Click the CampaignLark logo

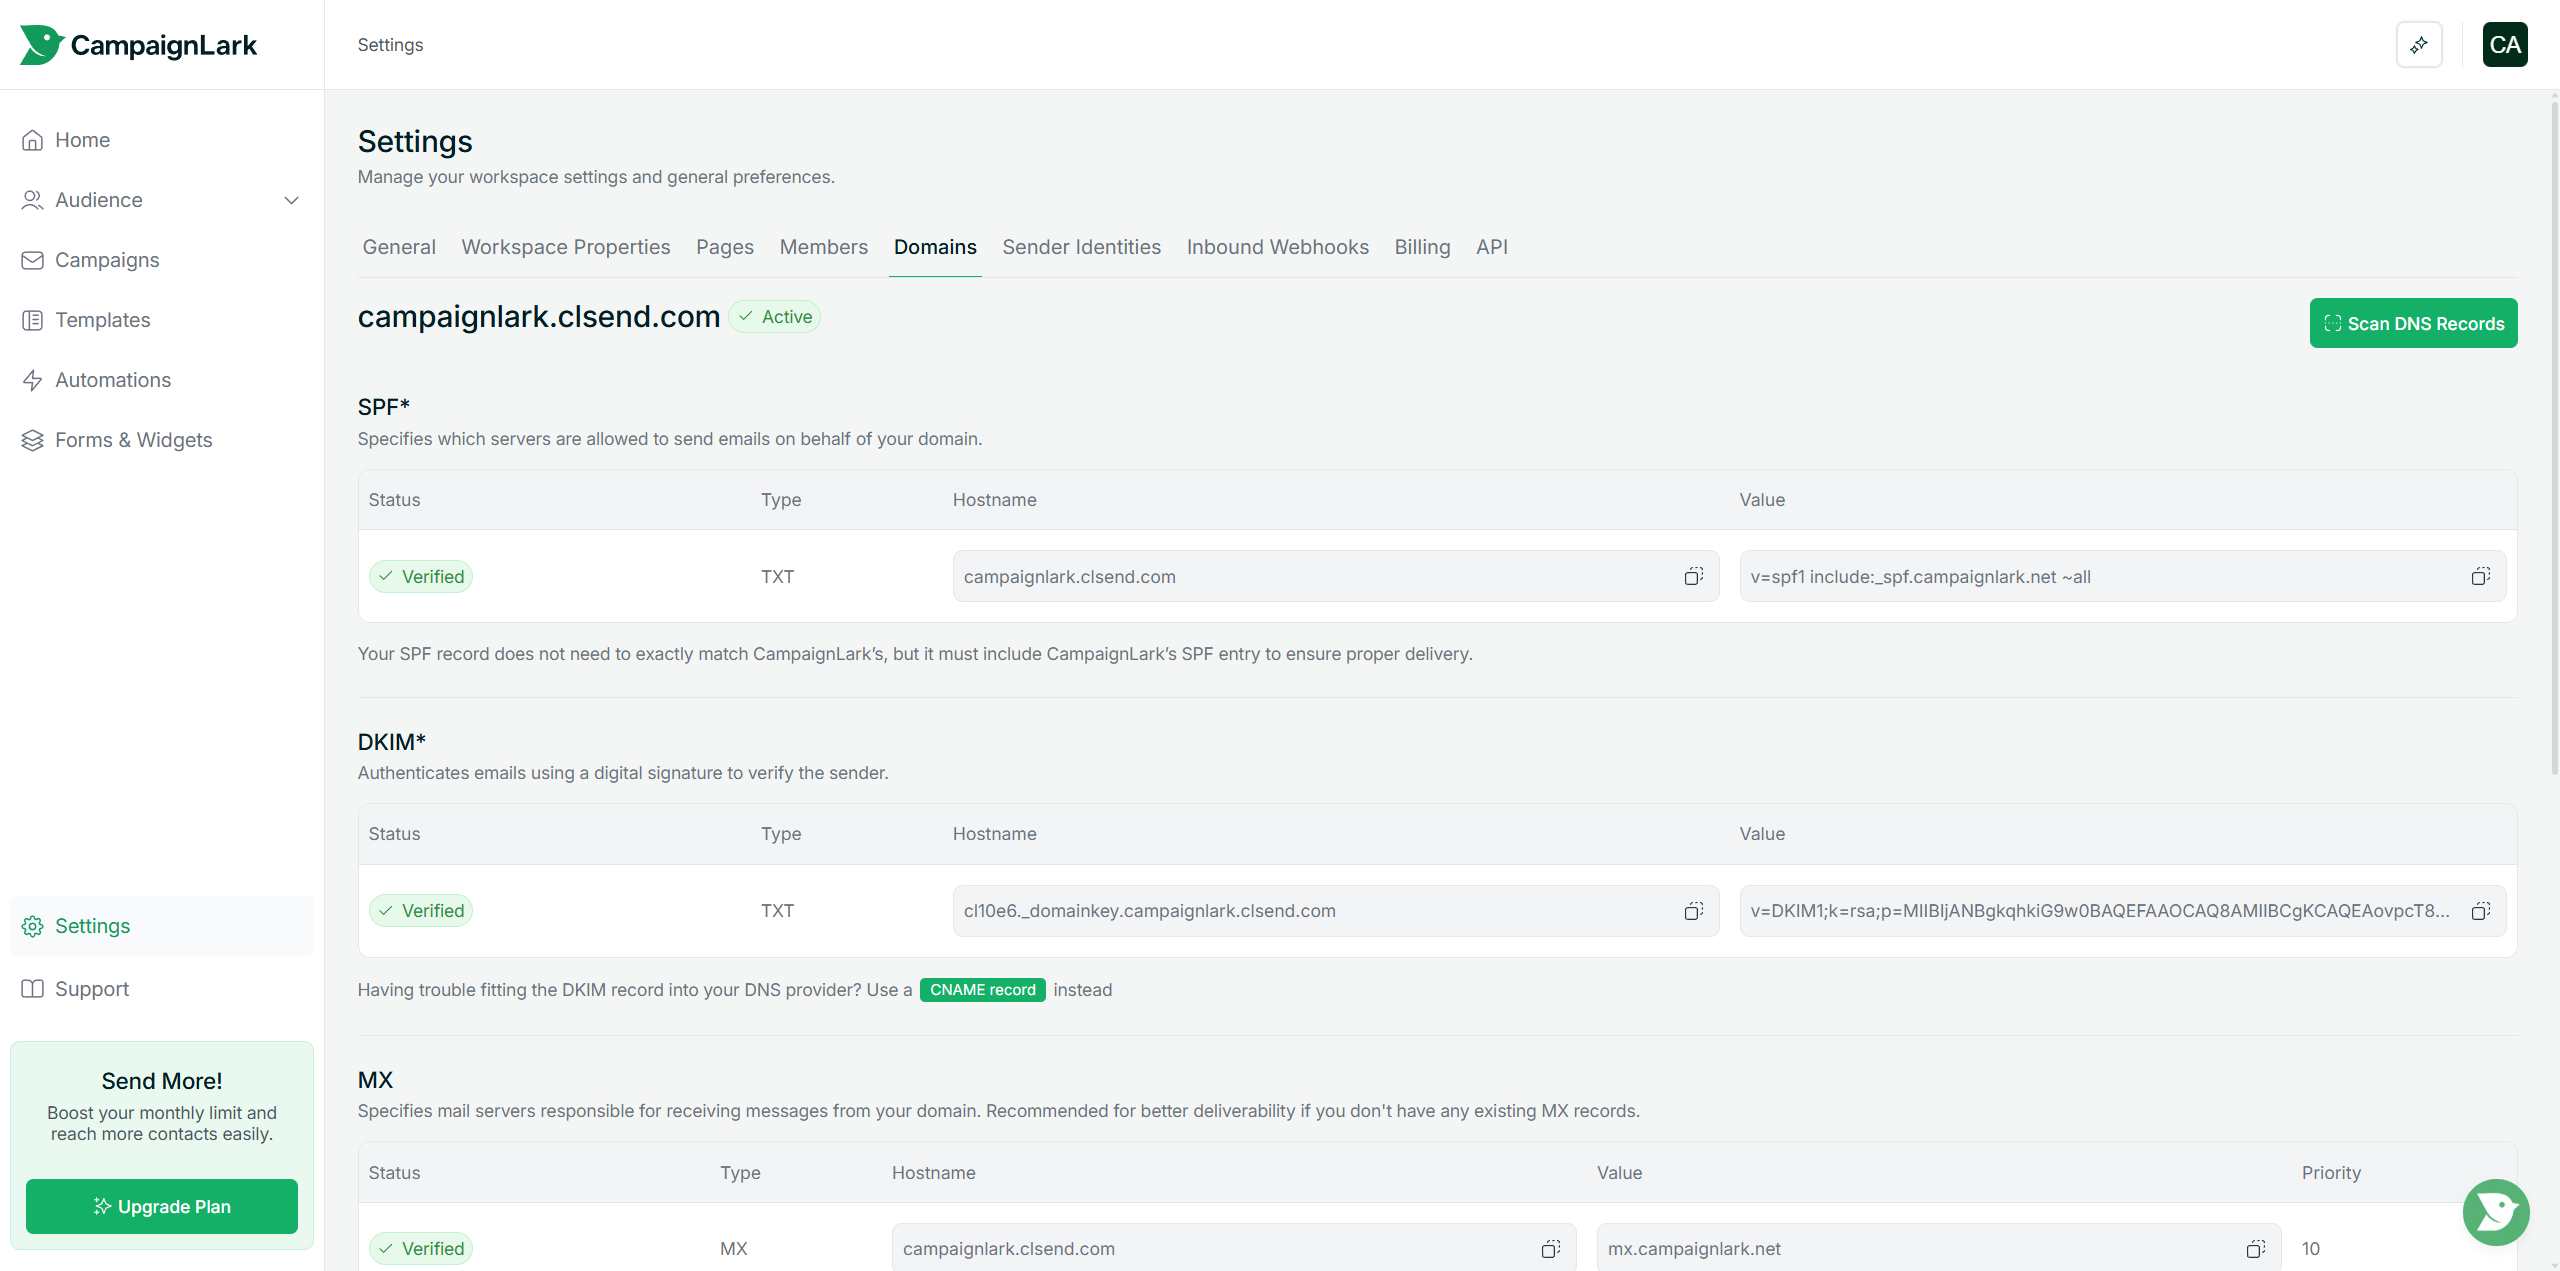139,45
